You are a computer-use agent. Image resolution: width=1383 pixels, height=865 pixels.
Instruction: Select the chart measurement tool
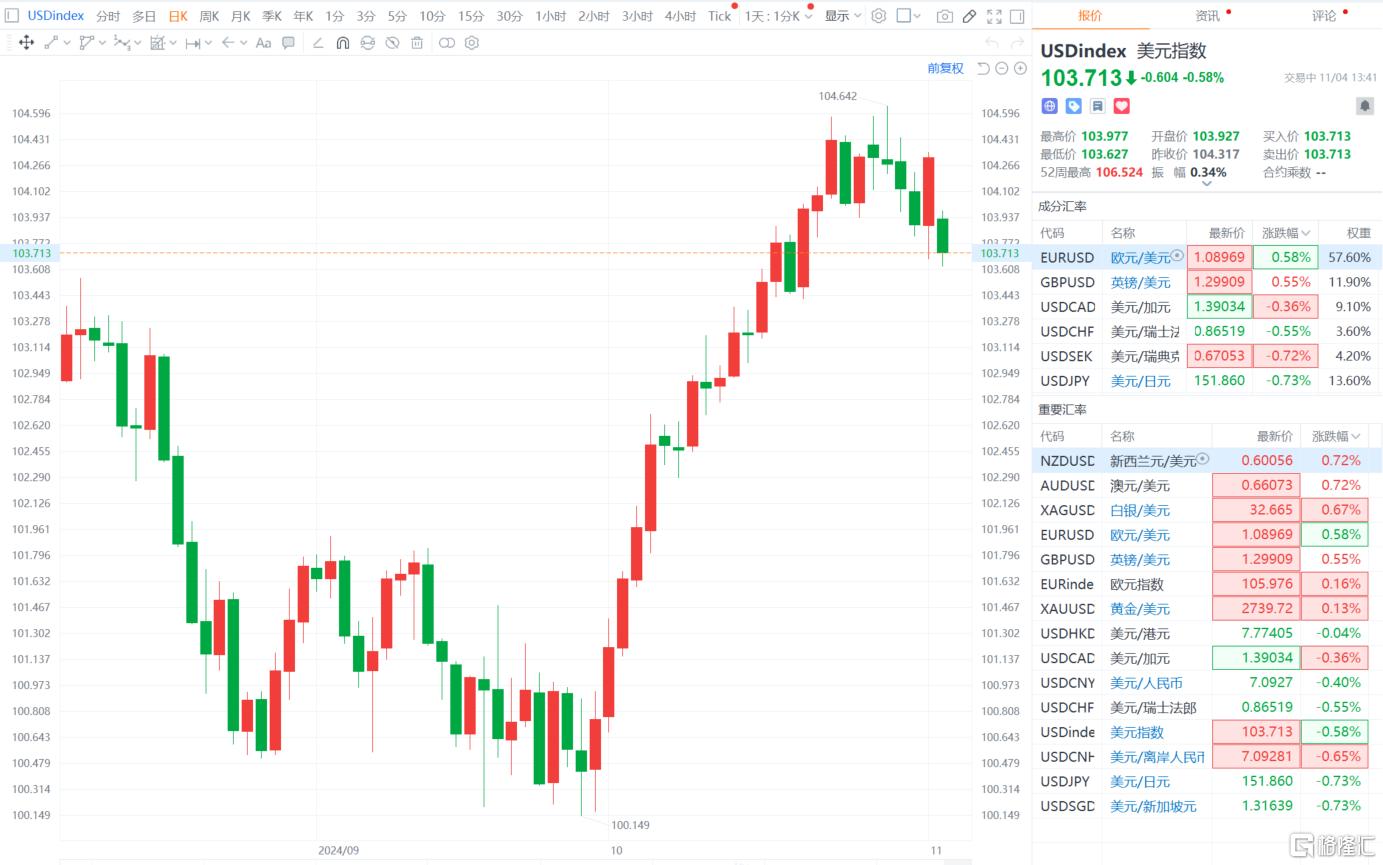157,43
